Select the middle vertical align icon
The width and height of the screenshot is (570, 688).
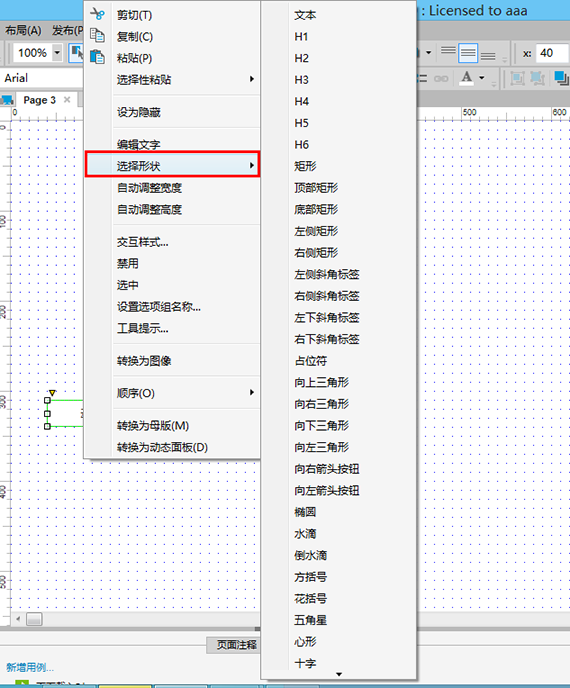click(x=468, y=53)
